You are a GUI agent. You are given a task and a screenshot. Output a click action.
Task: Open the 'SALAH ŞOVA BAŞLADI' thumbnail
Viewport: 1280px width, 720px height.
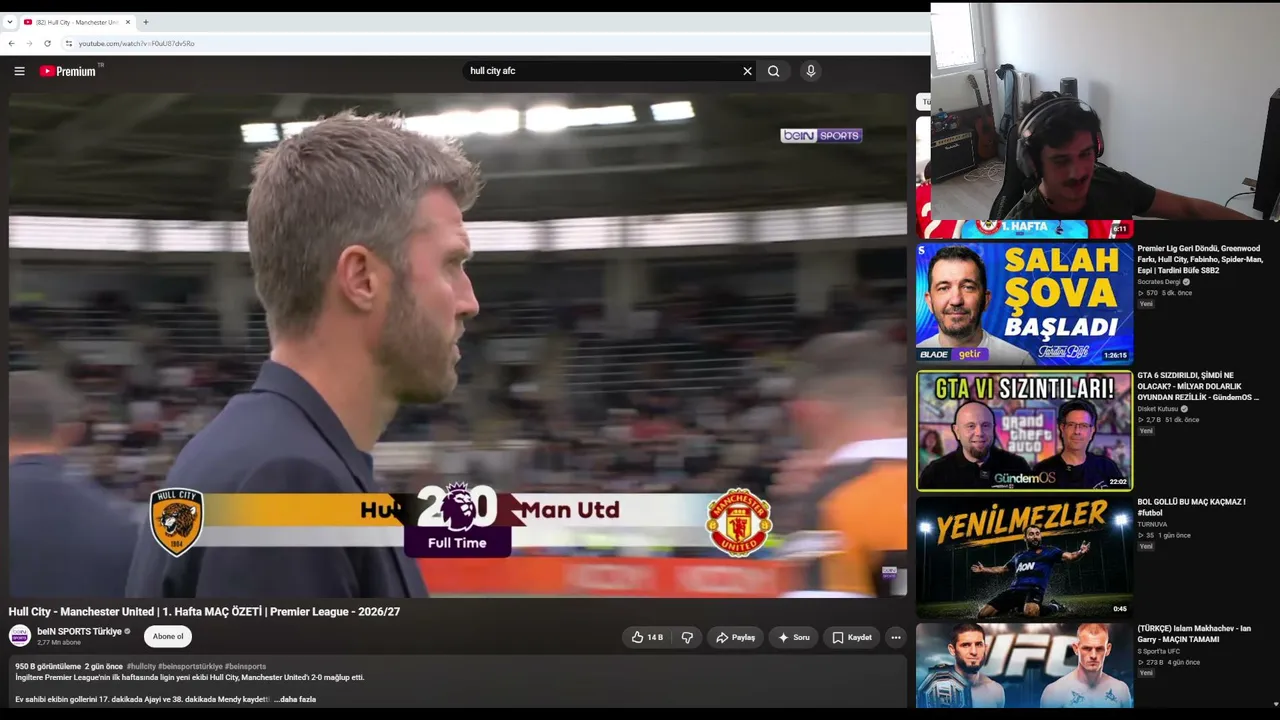click(x=1024, y=302)
